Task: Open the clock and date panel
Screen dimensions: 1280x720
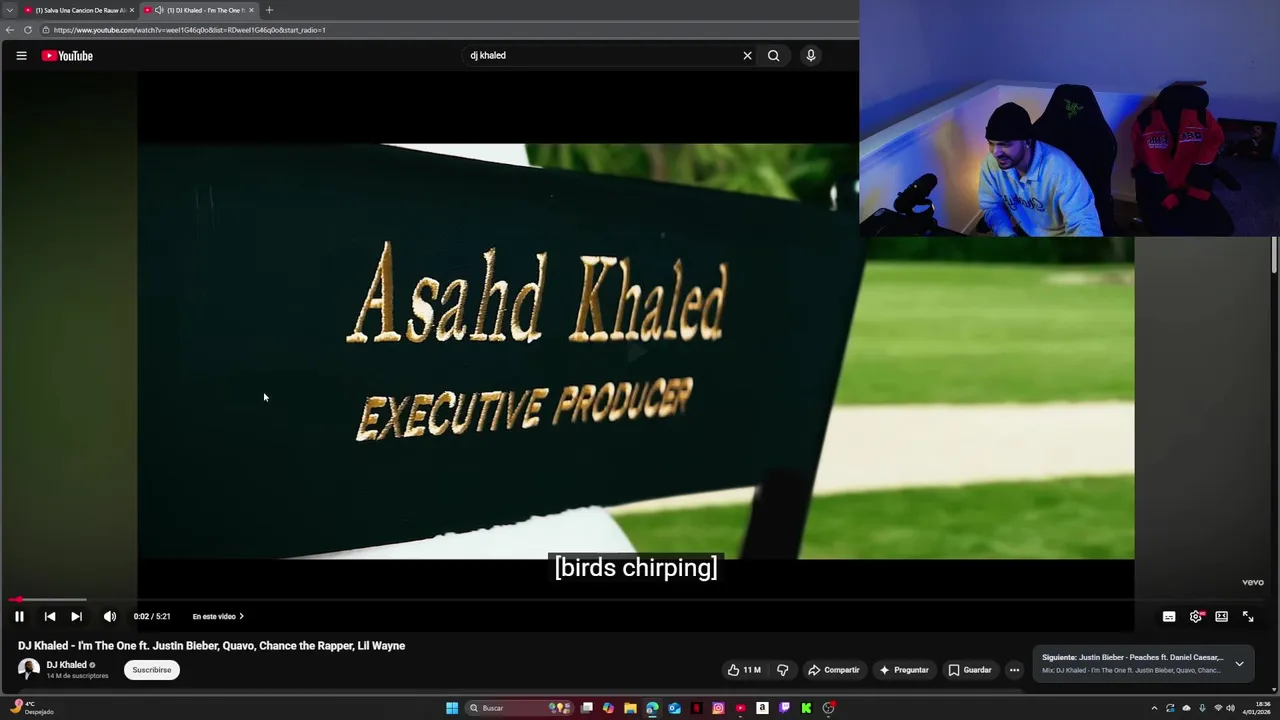Action: [1256, 708]
